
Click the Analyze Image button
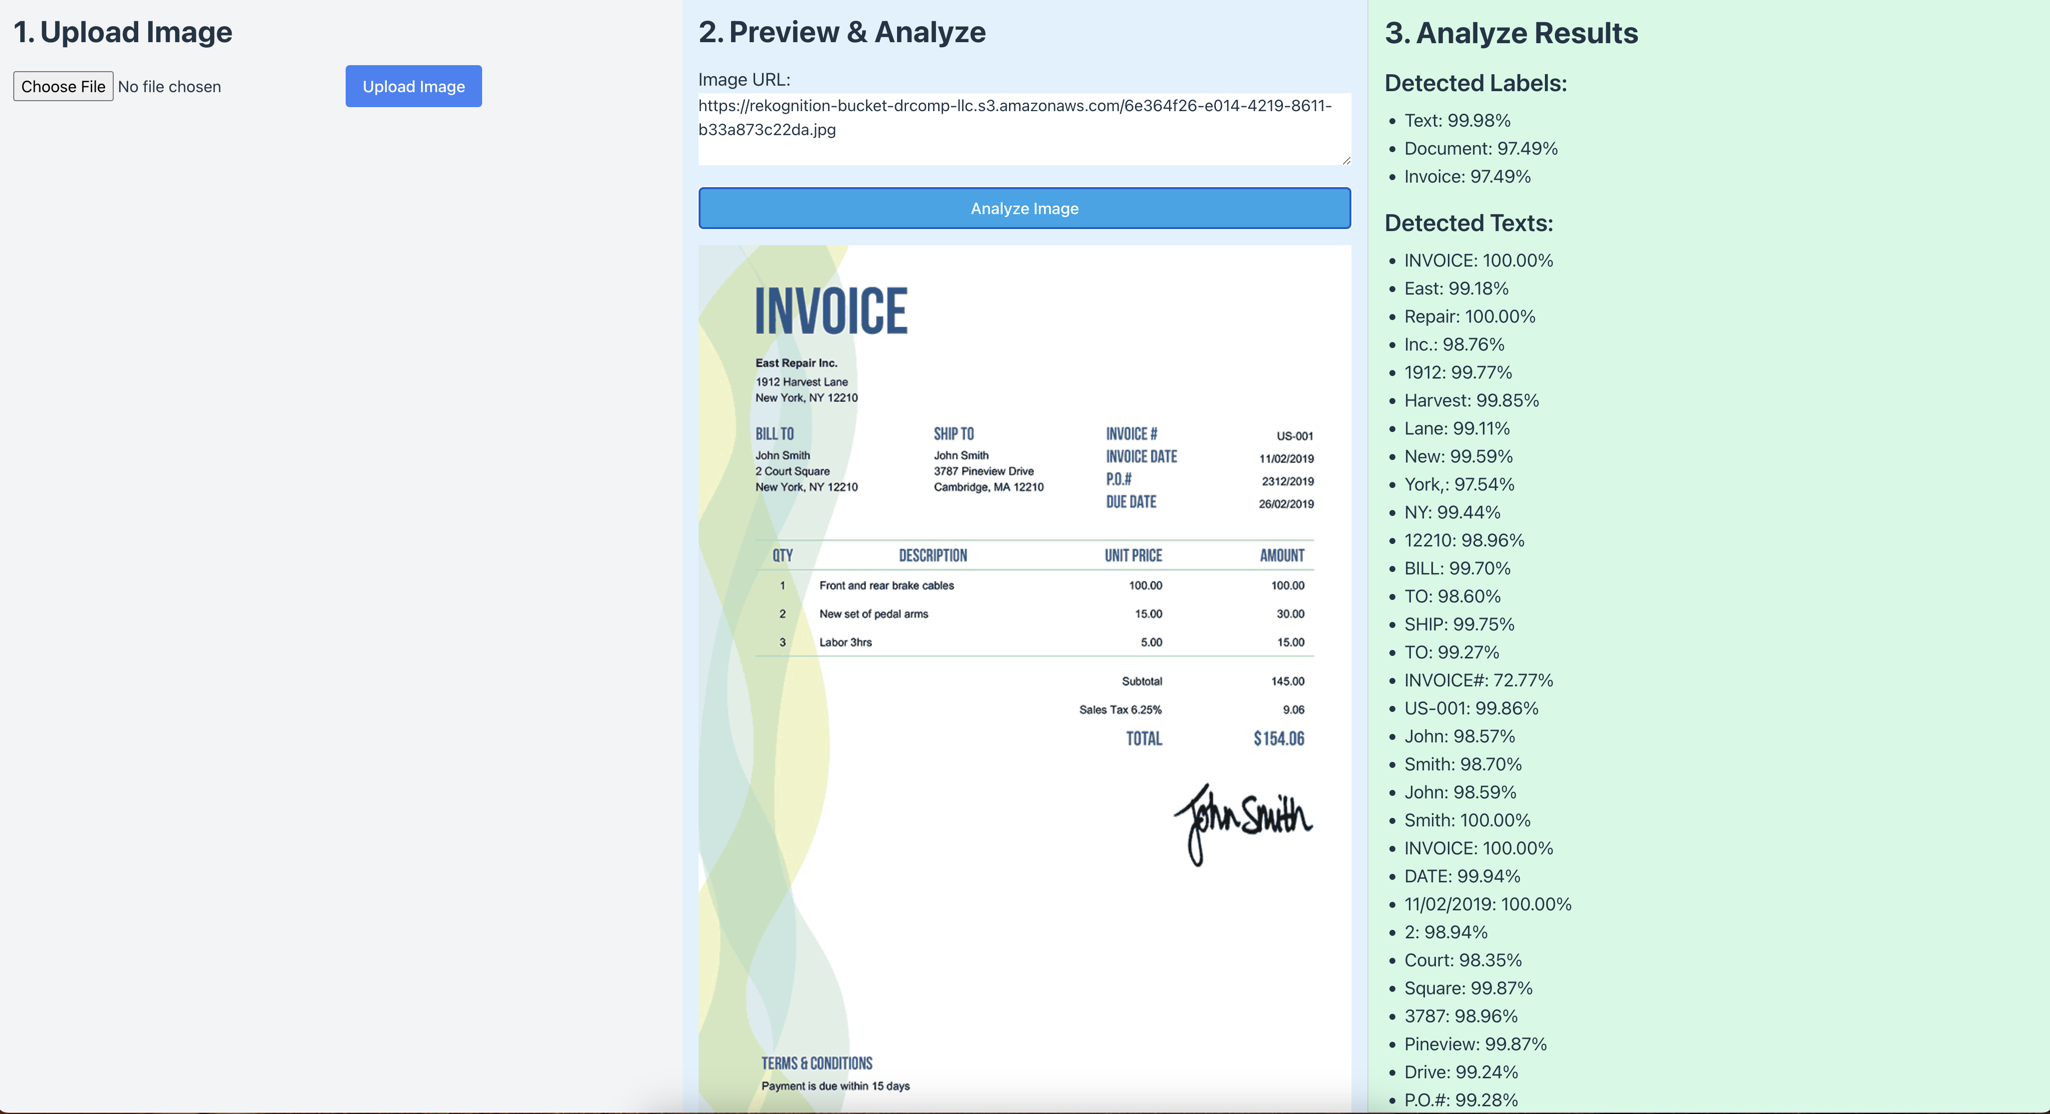pos(1024,208)
